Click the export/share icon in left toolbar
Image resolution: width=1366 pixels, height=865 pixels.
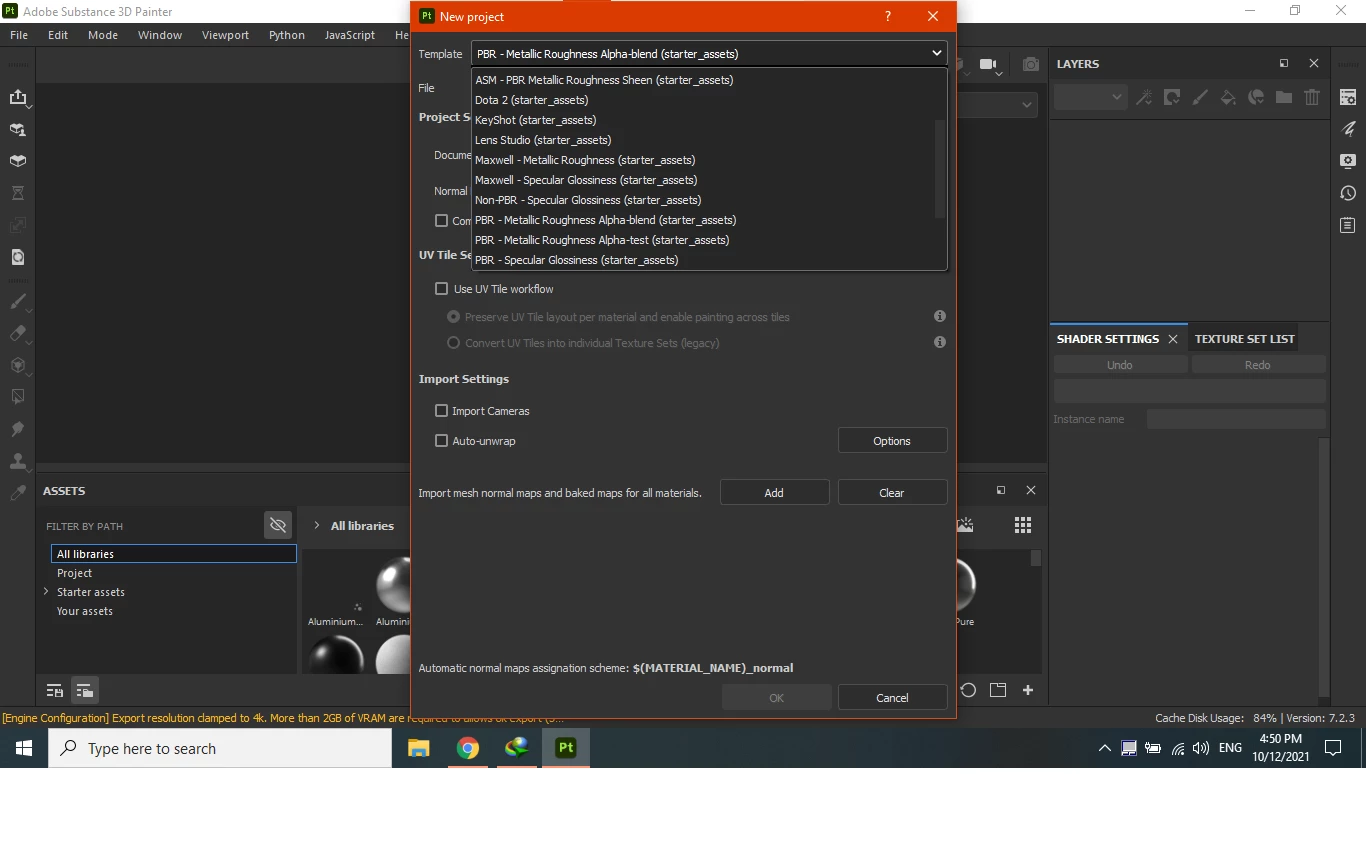pyautogui.click(x=18, y=97)
